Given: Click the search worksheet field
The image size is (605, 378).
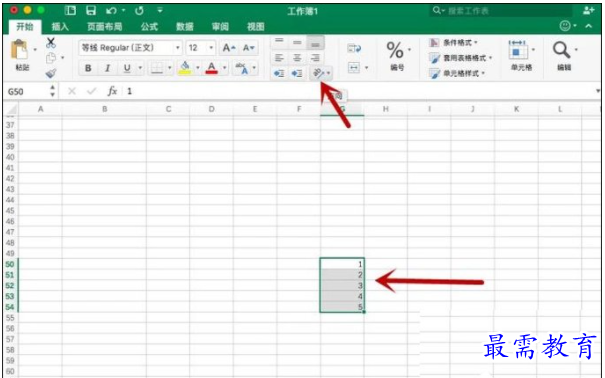Looking at the screenshot, I should pyautogui.click(x=502, y=10).
